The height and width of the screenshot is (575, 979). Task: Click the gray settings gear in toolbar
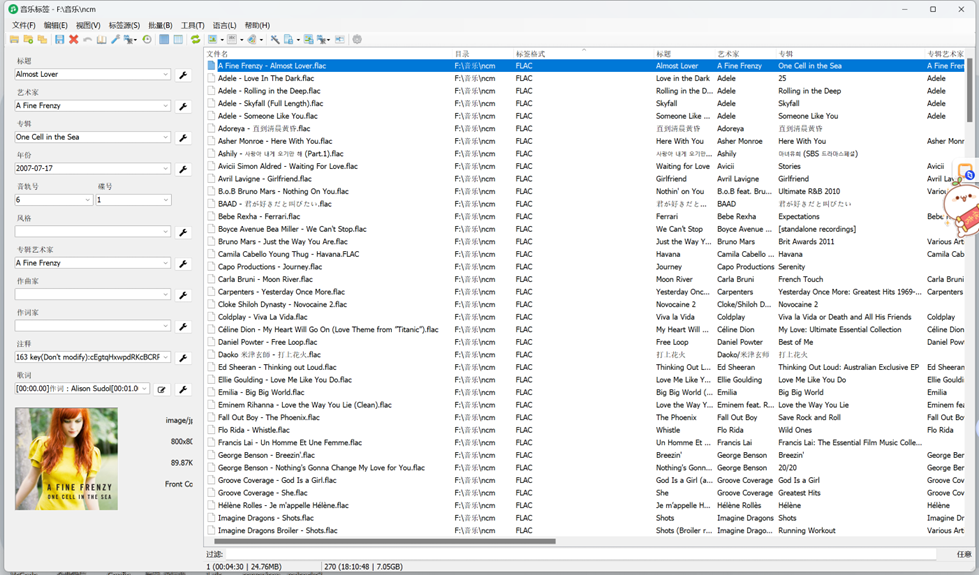pos(357,40)
